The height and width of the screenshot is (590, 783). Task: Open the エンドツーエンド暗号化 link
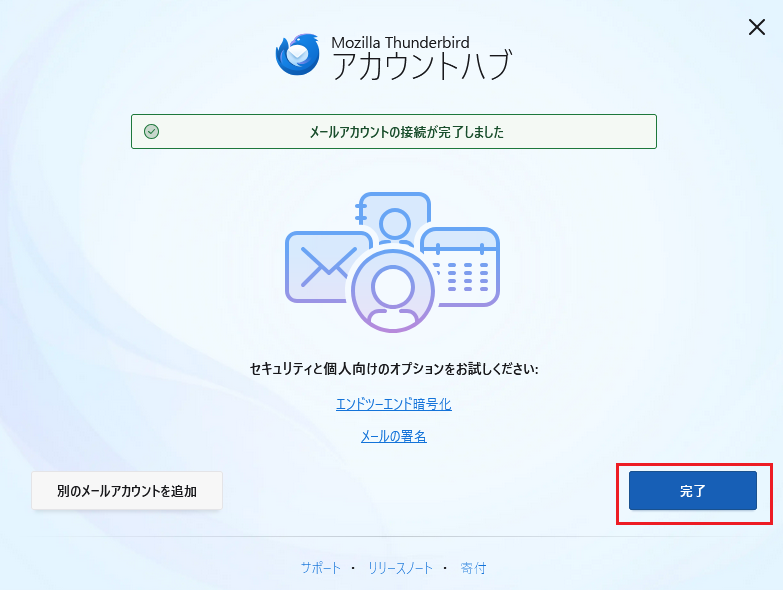coord(393,404)
